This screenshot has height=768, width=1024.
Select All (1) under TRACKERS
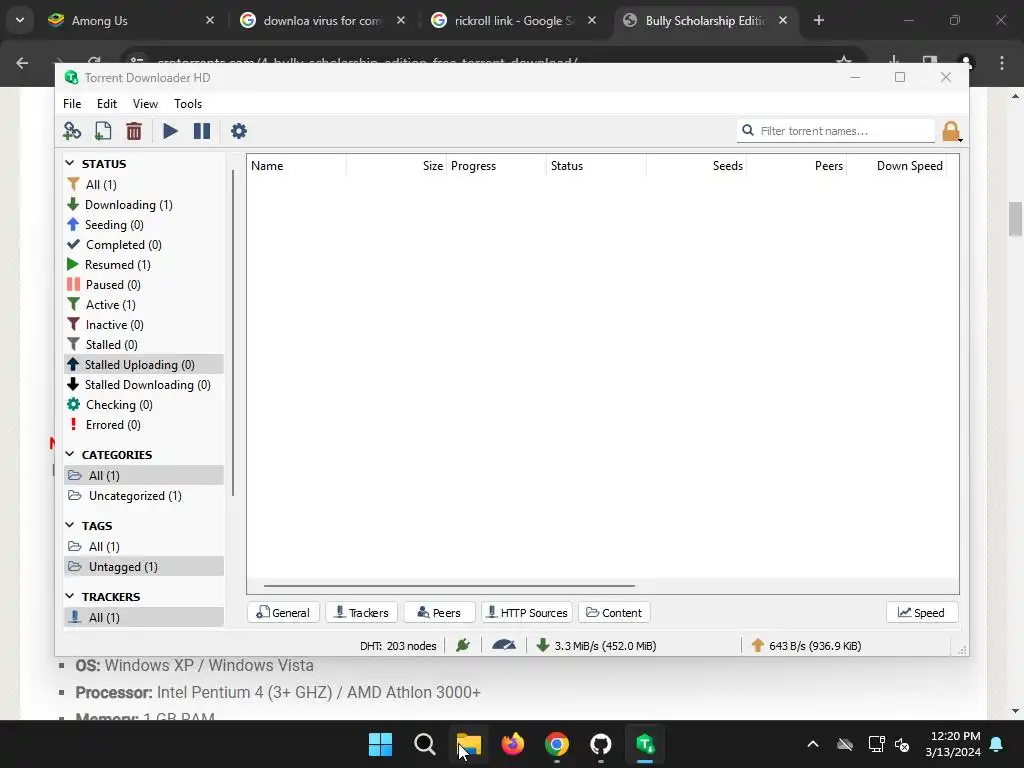coord(144,617)
